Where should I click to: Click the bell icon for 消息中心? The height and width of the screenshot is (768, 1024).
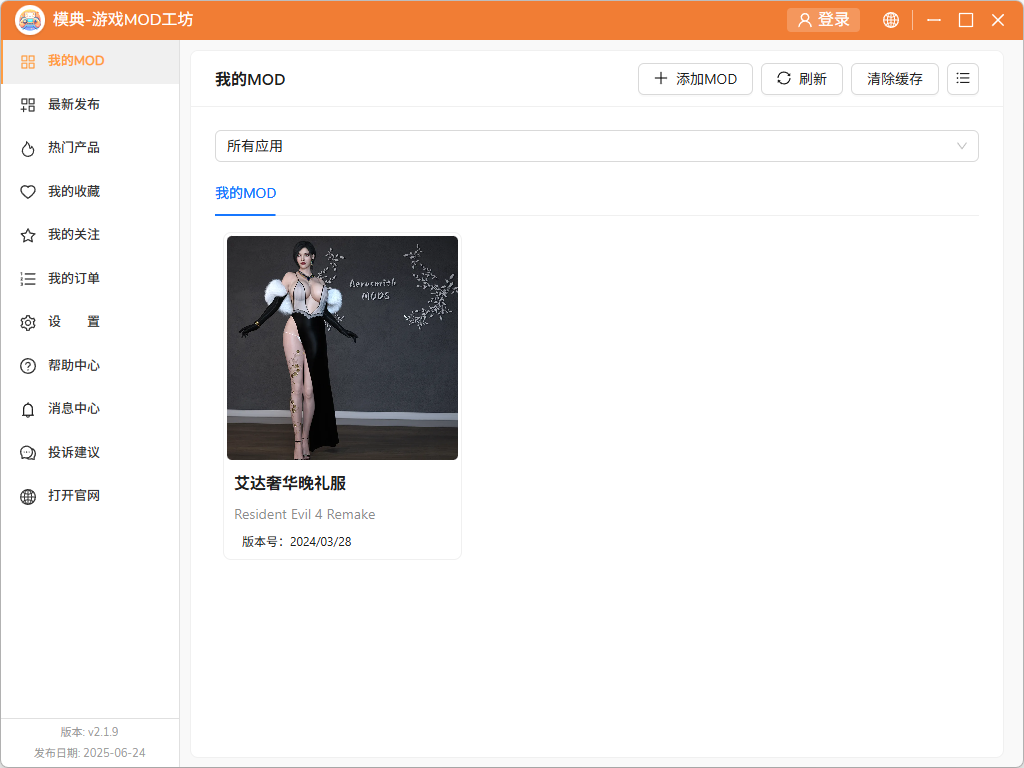tap(28, 409)
